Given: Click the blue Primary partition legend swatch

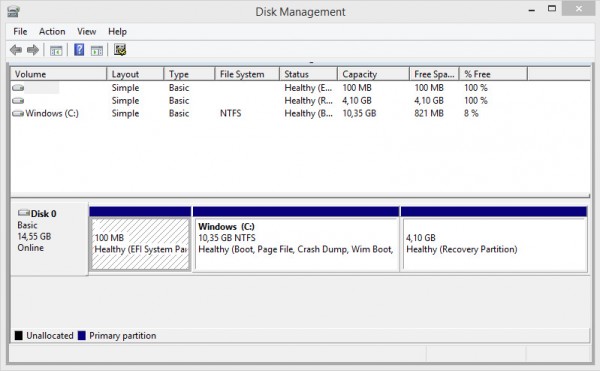Looking at the screenshot, I should pyautogui.click(x=82, y=336).
